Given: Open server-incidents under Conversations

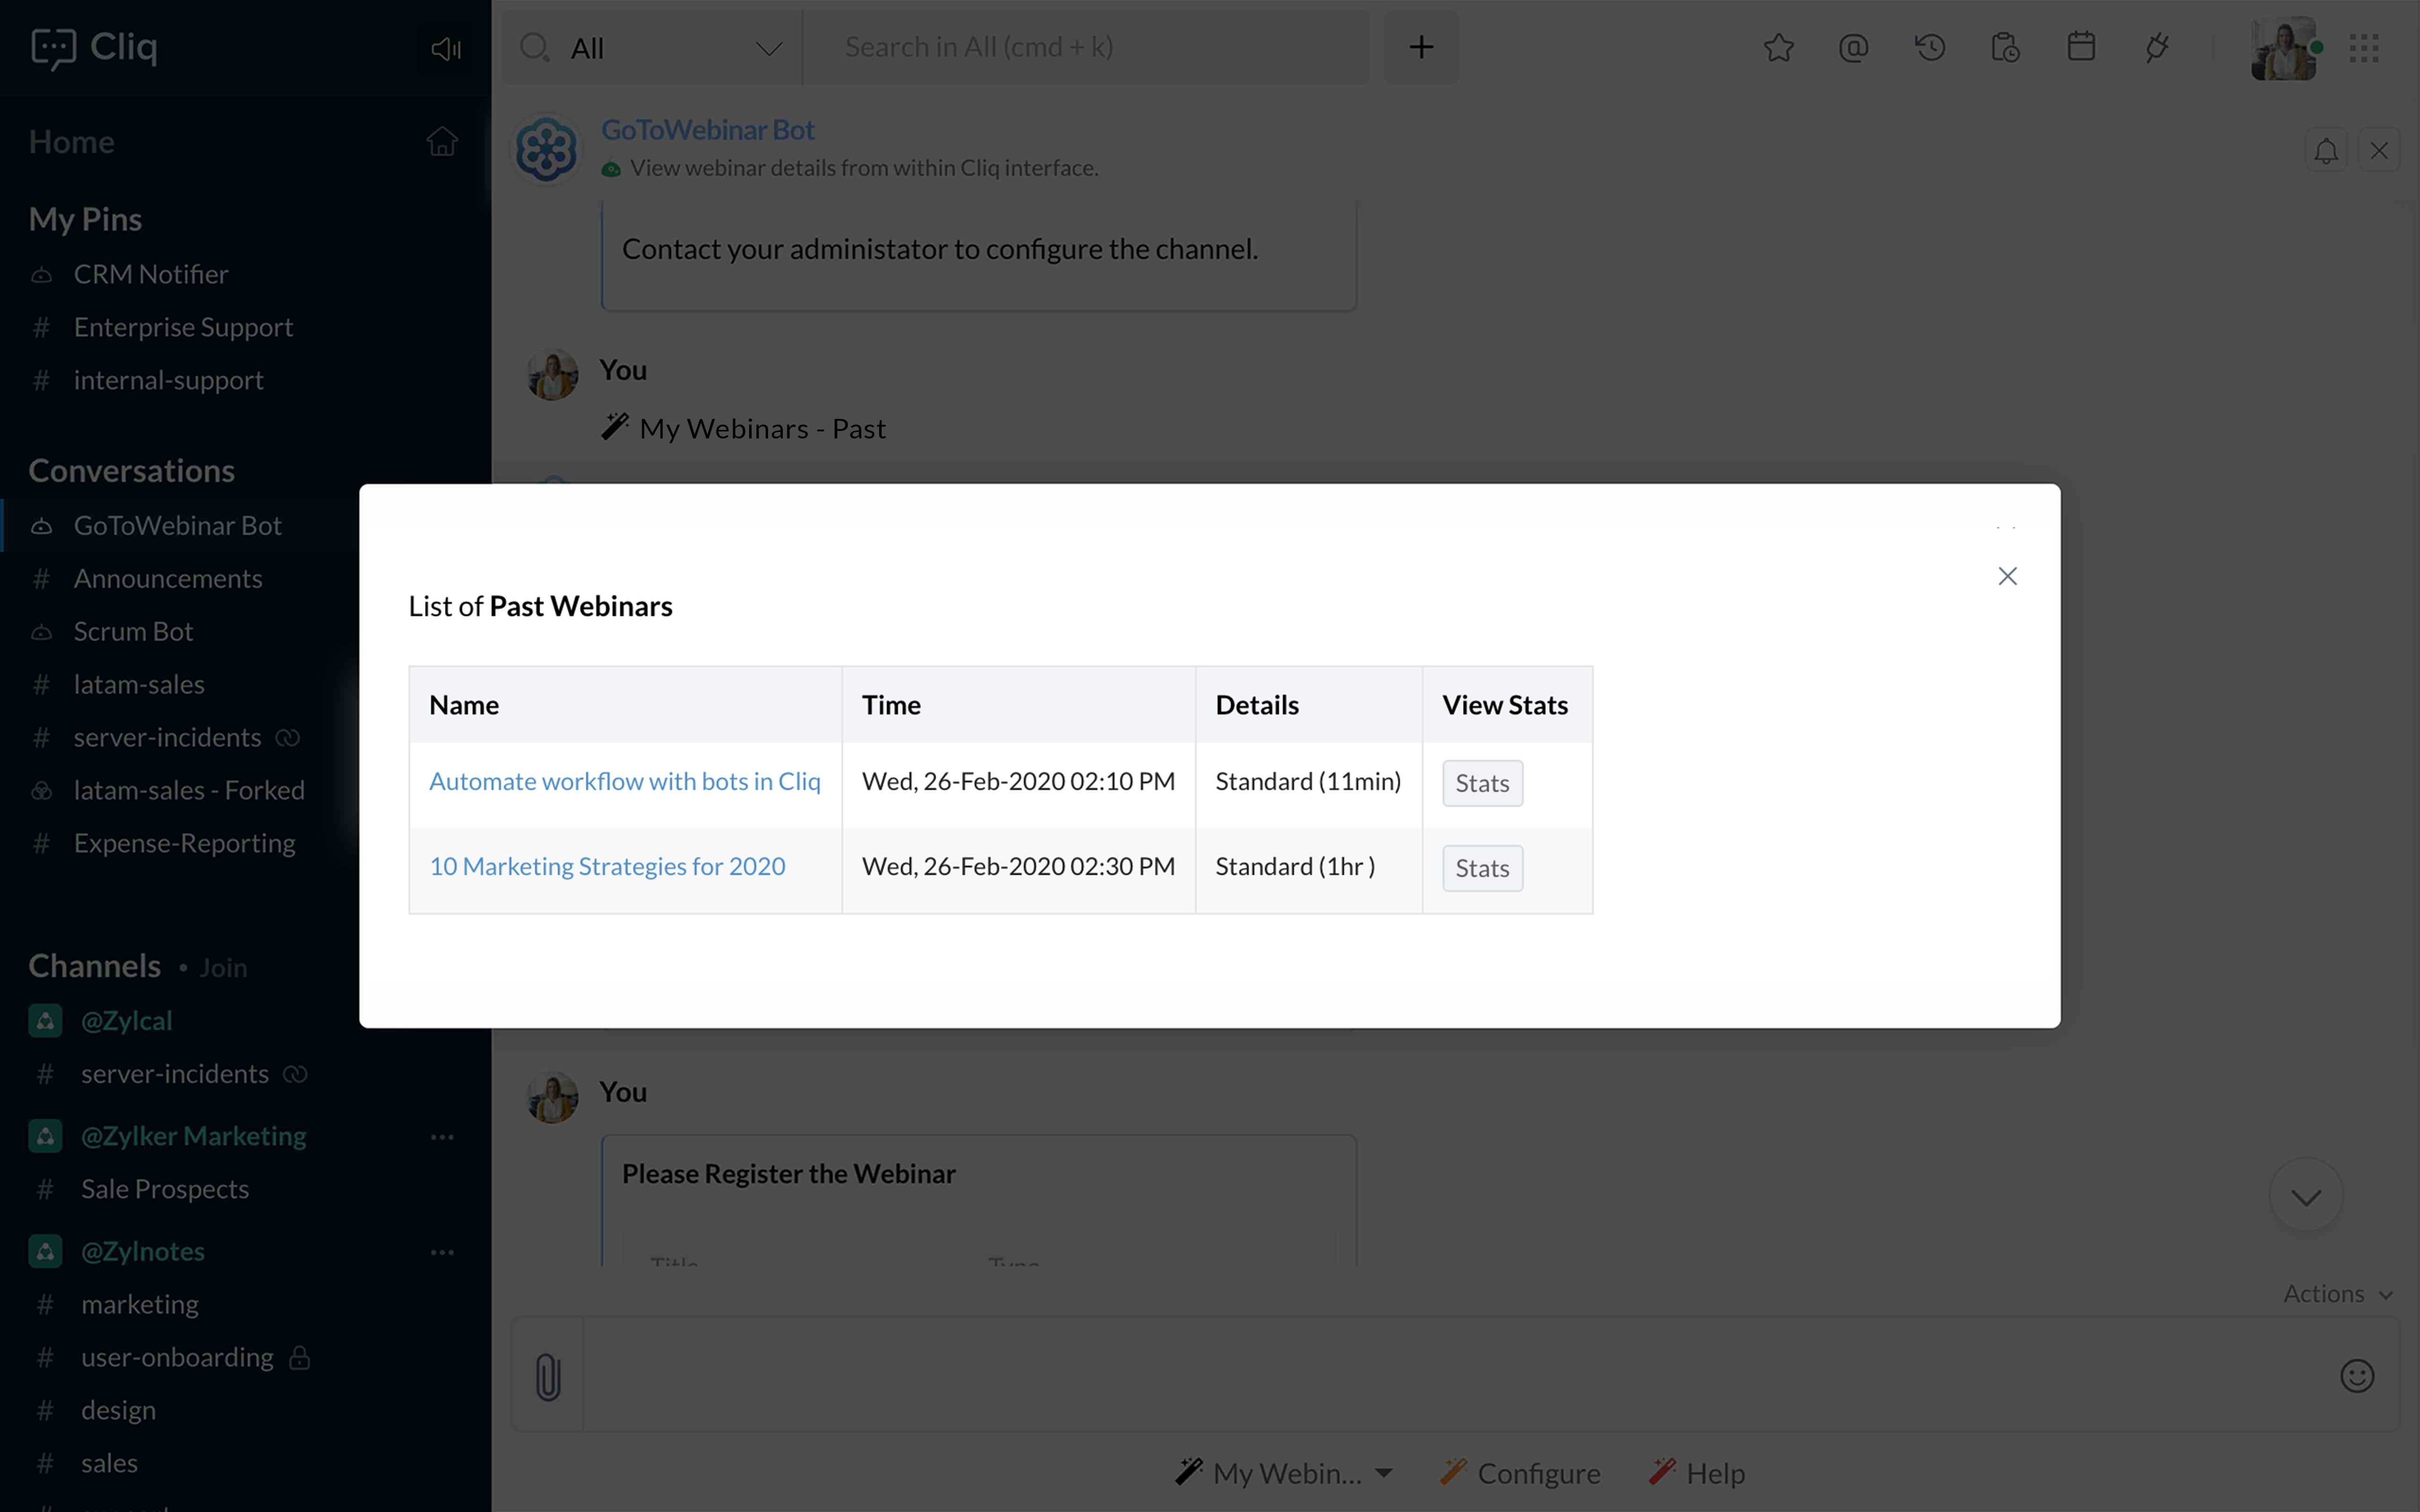Looking at the screenshot, I should [x=167, y=738].
